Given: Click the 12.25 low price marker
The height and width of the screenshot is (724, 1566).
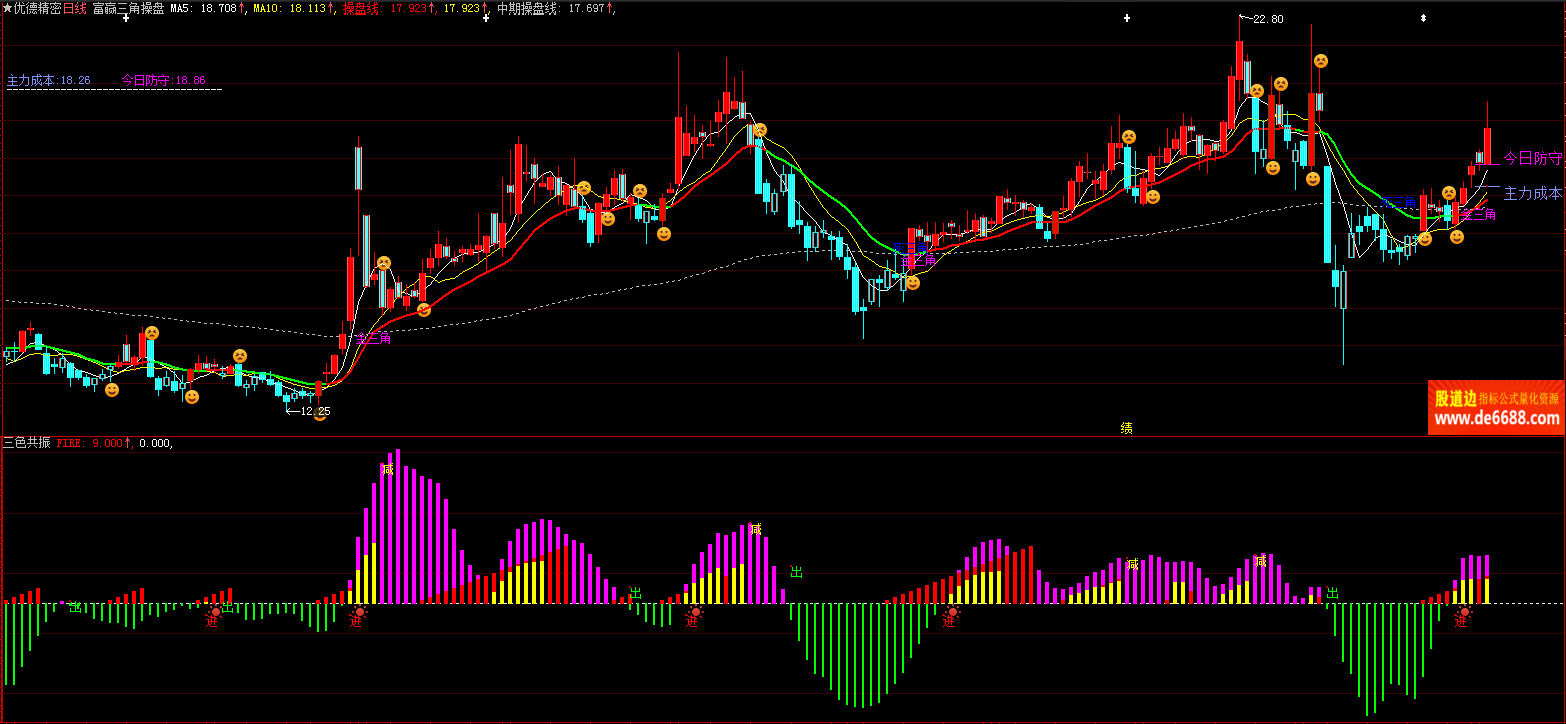Looking at the screenshot, I should 315,410.
